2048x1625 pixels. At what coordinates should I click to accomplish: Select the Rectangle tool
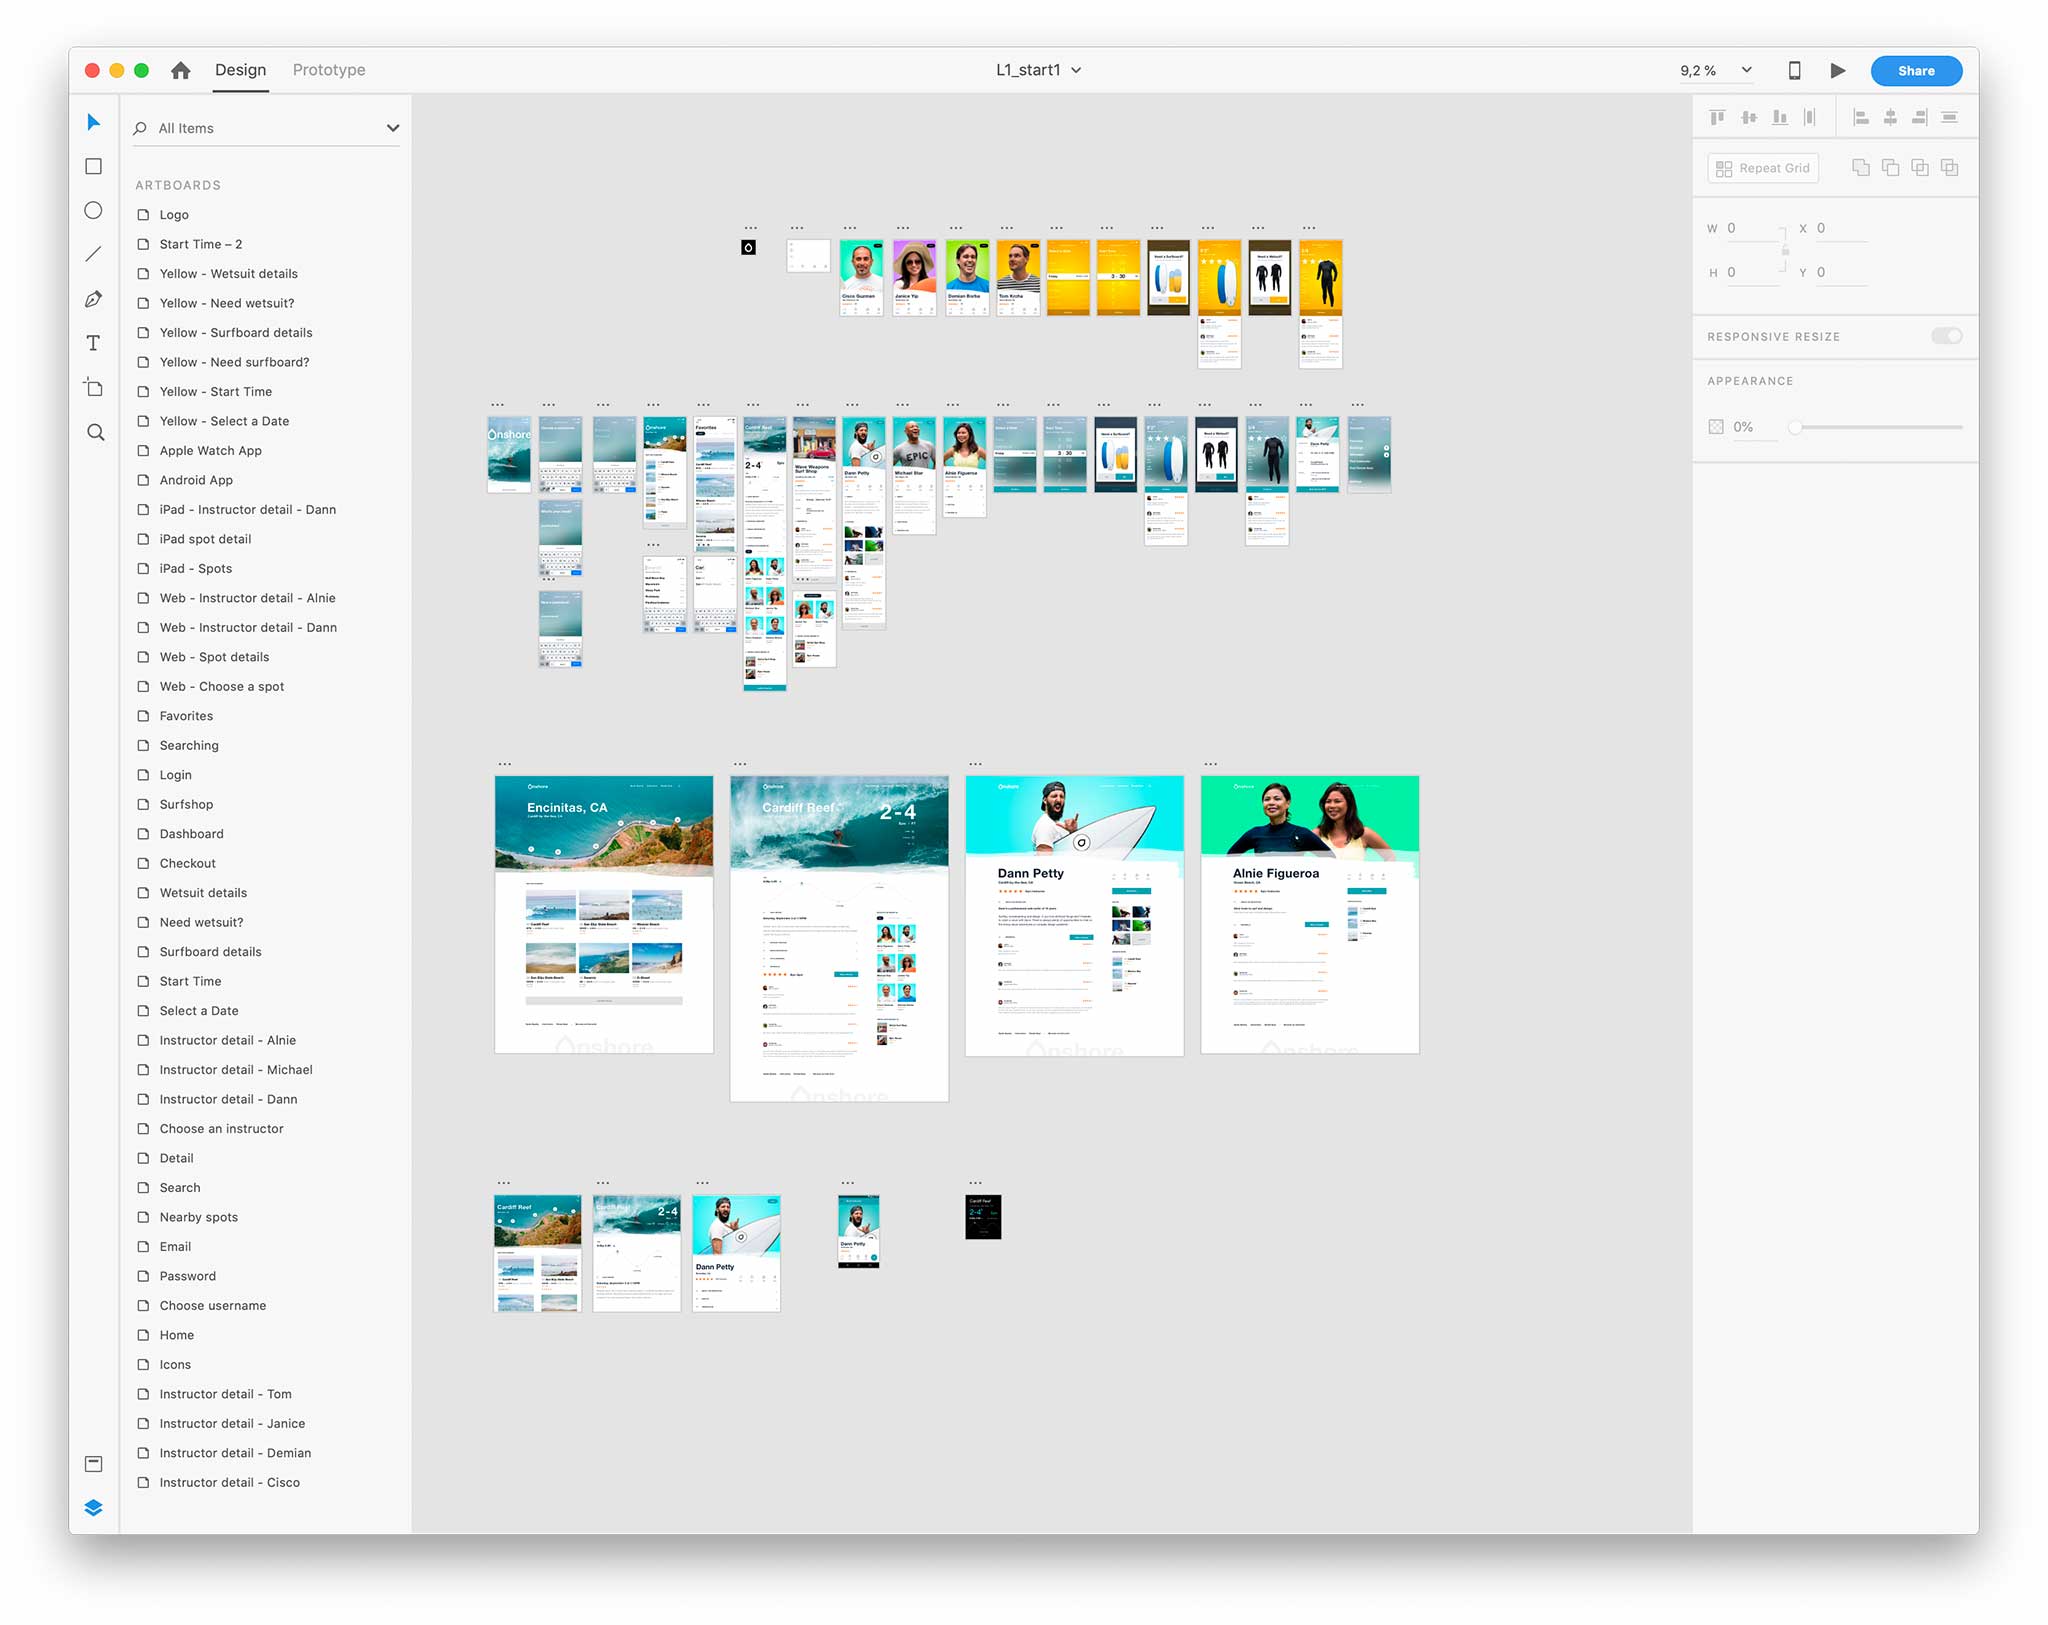tap(93, 166)
